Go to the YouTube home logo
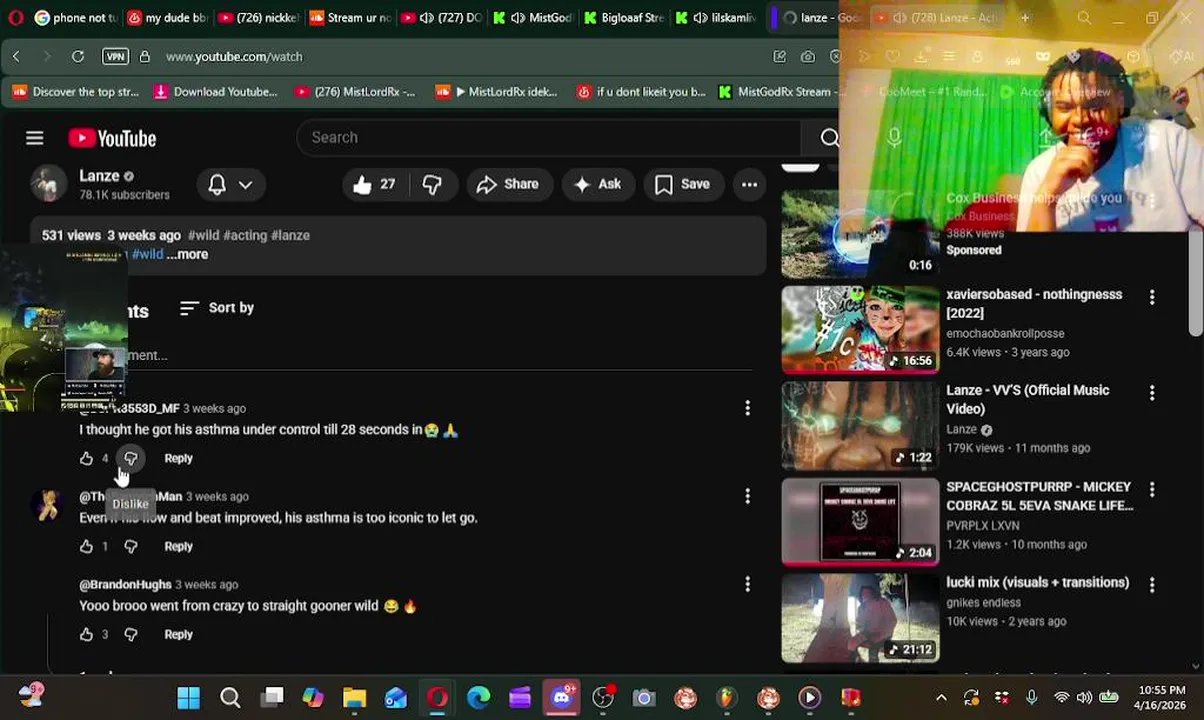Screen dimensions: 1204x720 112,138
